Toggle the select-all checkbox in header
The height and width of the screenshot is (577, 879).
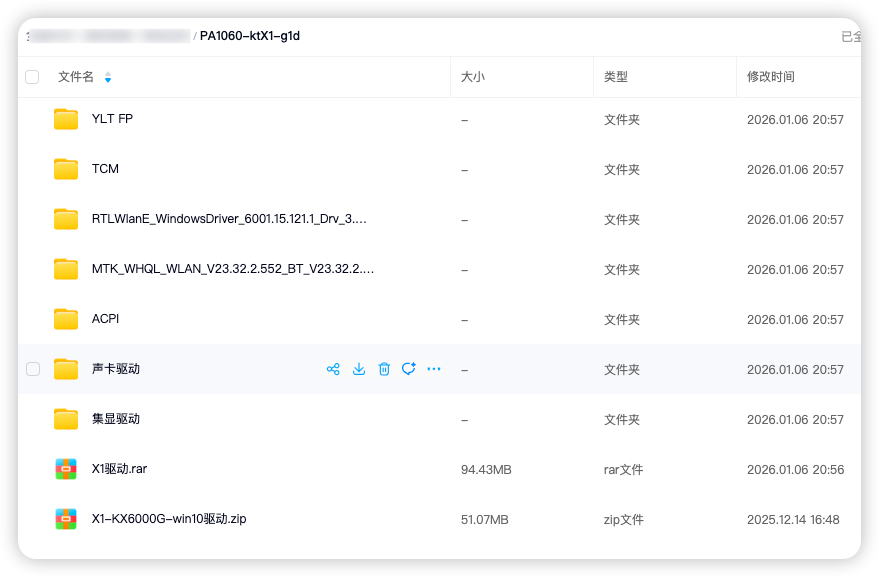tap(32, 77)
